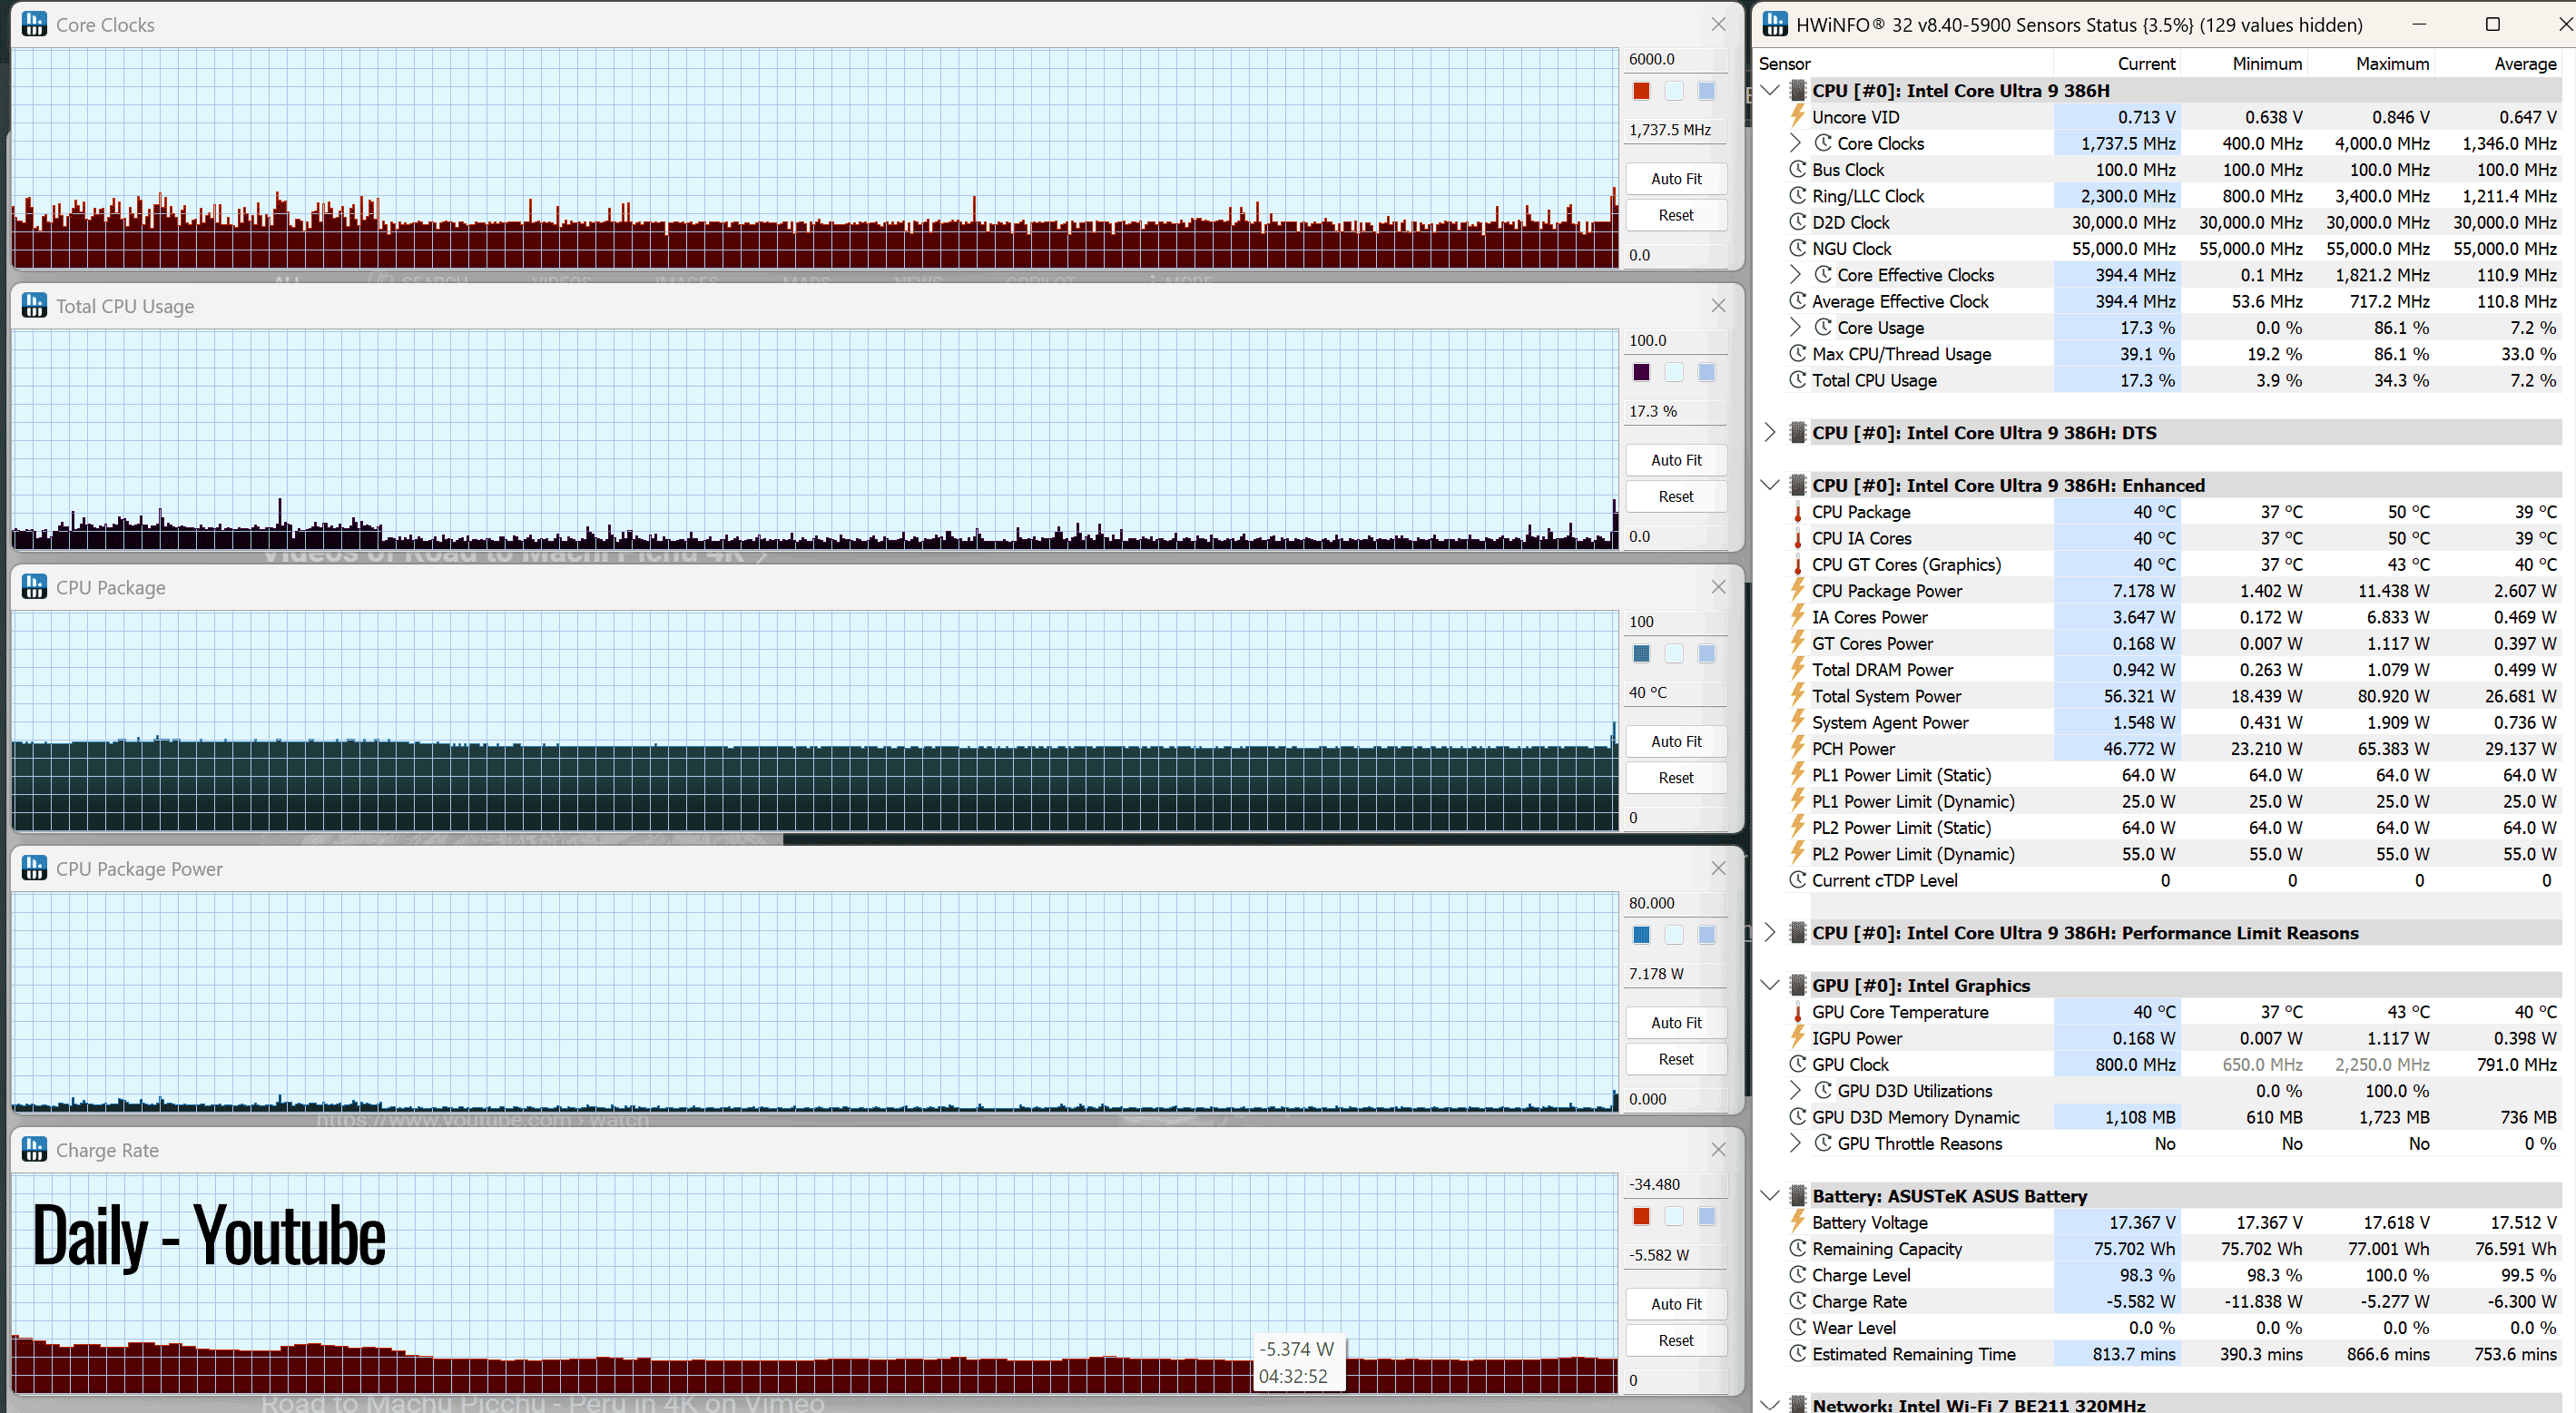This screenshot has height=1413, width=2576.
Task: Click the chip icon beside GPU [#0]: Intel Graphics
Action: (1798, 985)
